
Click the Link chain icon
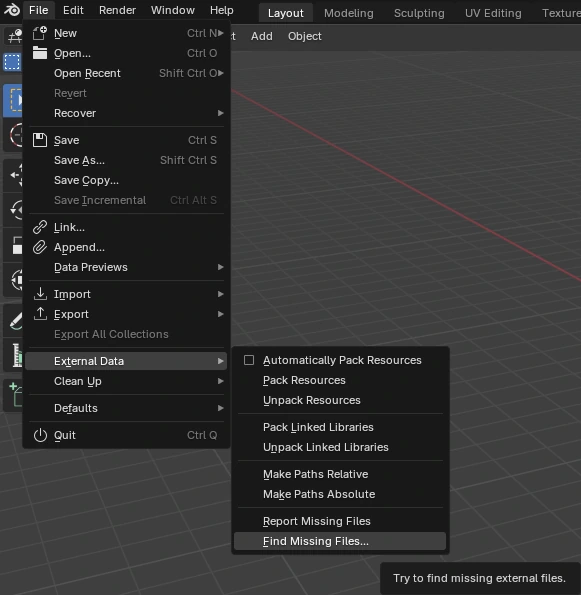point(40,227)
